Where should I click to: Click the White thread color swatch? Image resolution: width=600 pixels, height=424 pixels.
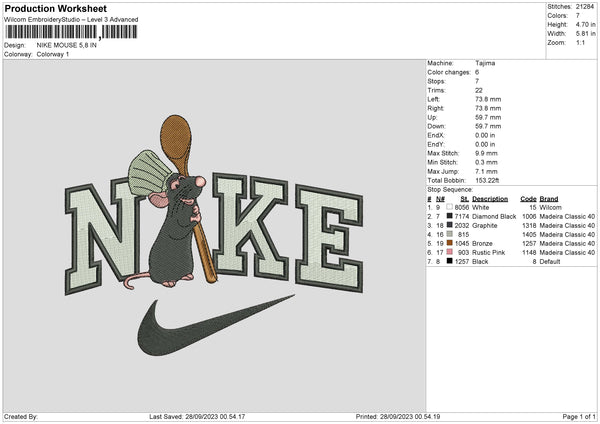[449, 207]
